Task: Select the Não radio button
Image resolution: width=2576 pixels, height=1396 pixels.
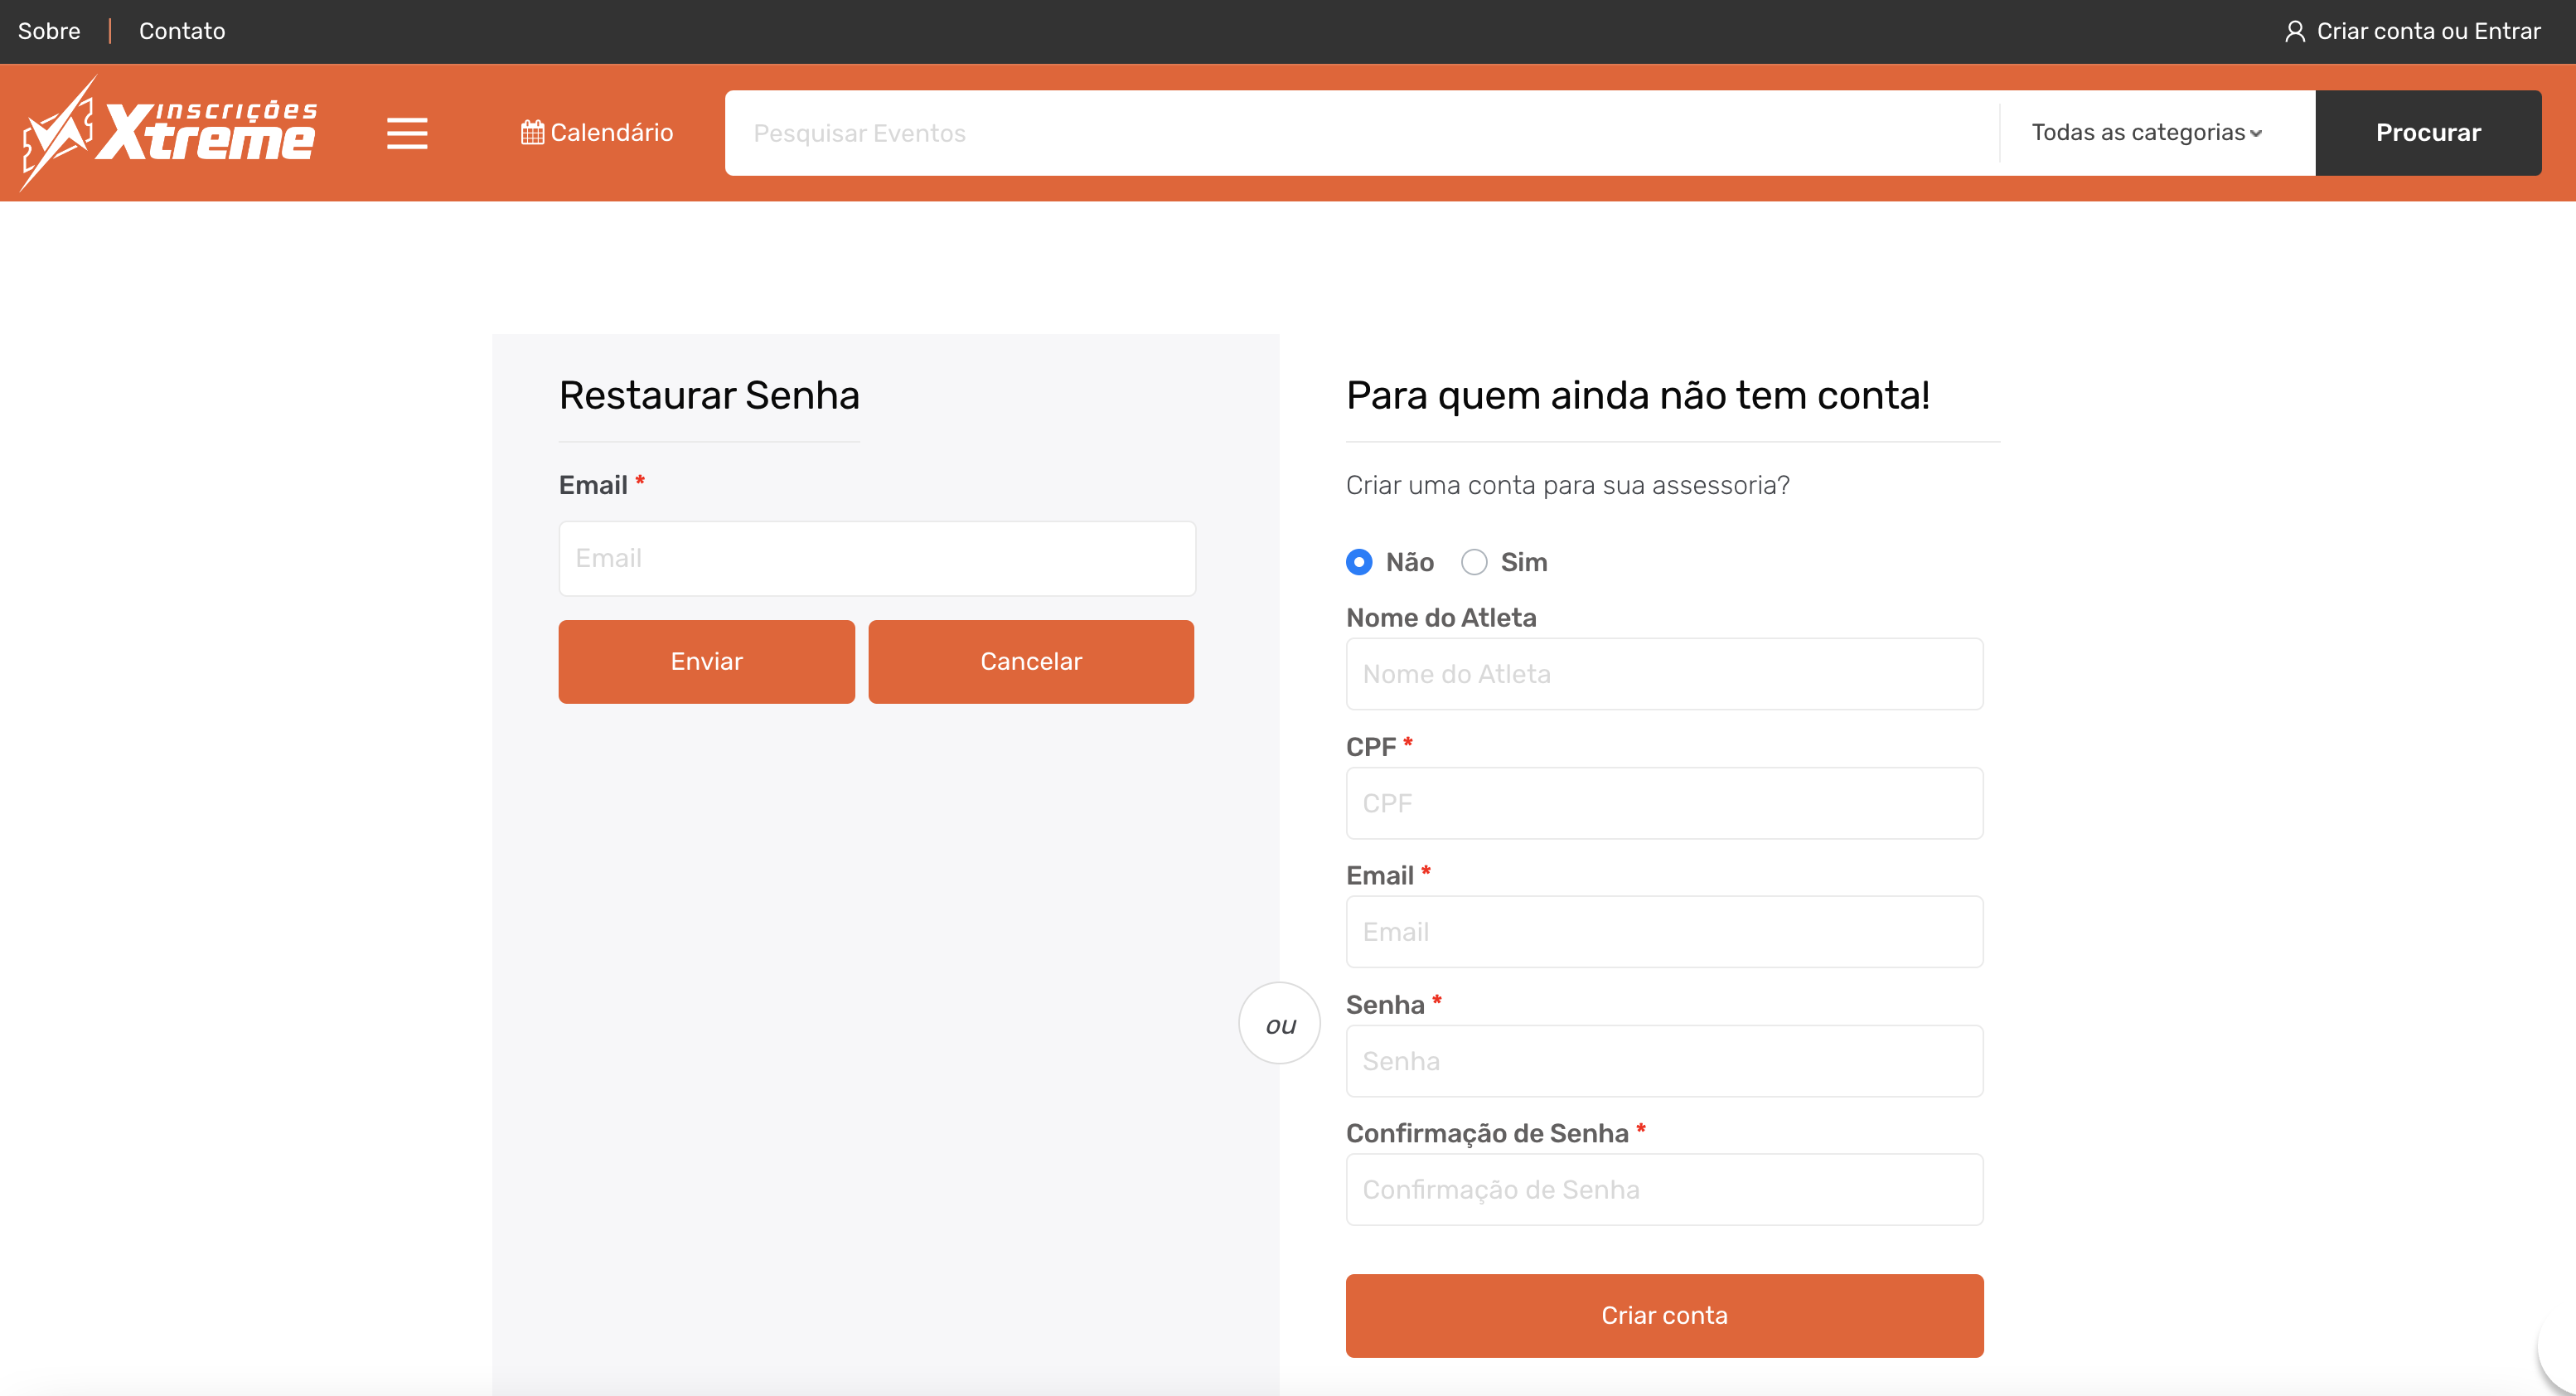Action: coord(1359,562)
